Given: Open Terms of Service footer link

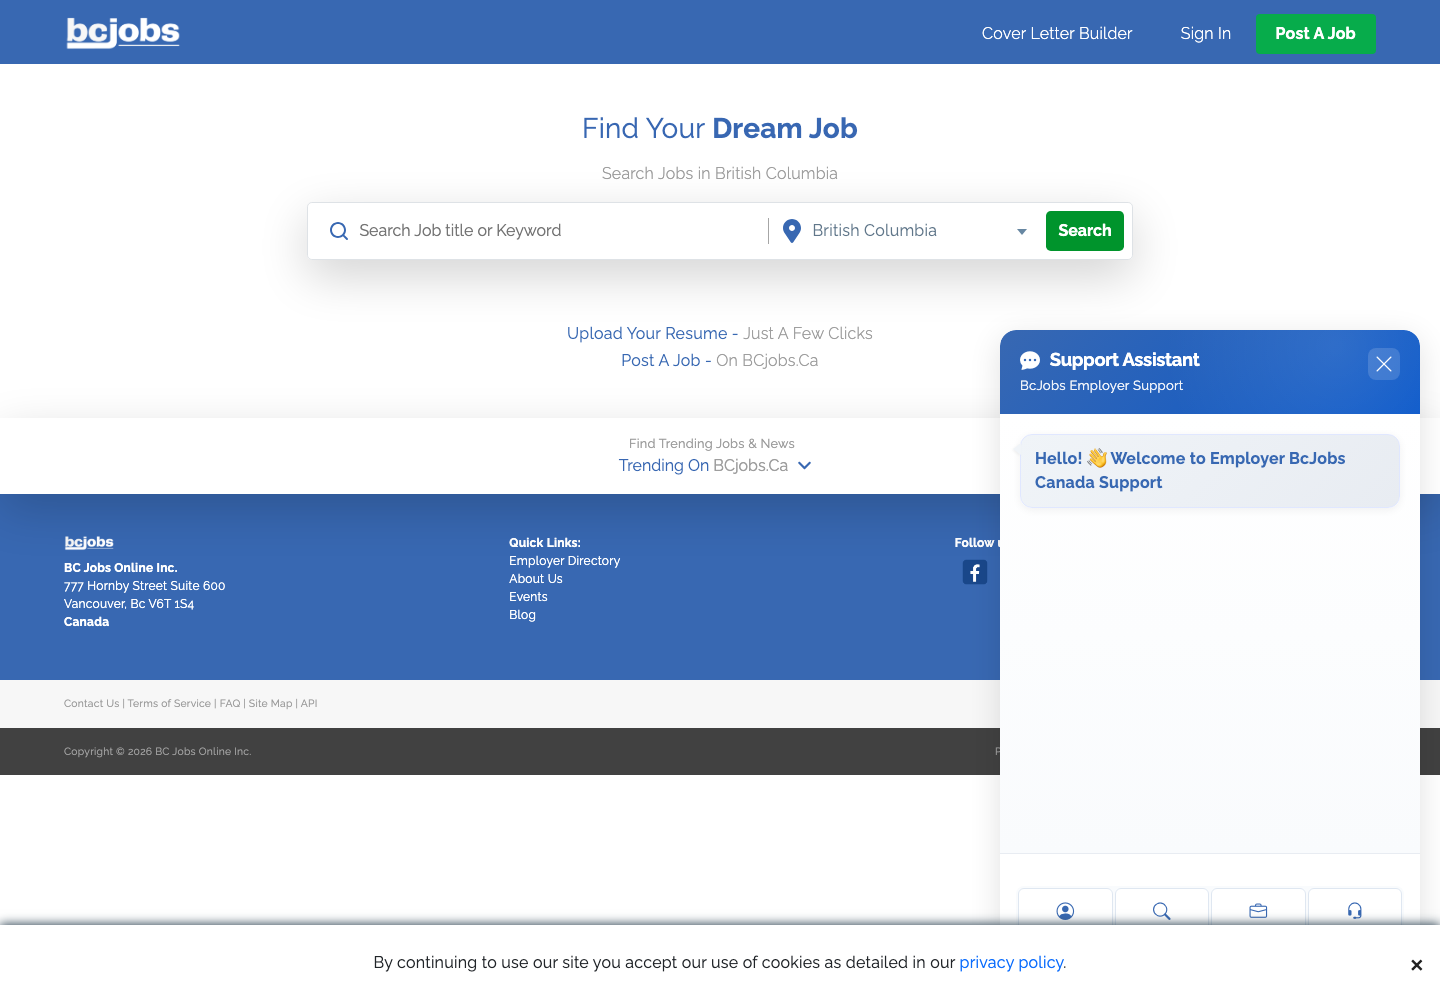Looking at the screenshot, I should (169, 703).
